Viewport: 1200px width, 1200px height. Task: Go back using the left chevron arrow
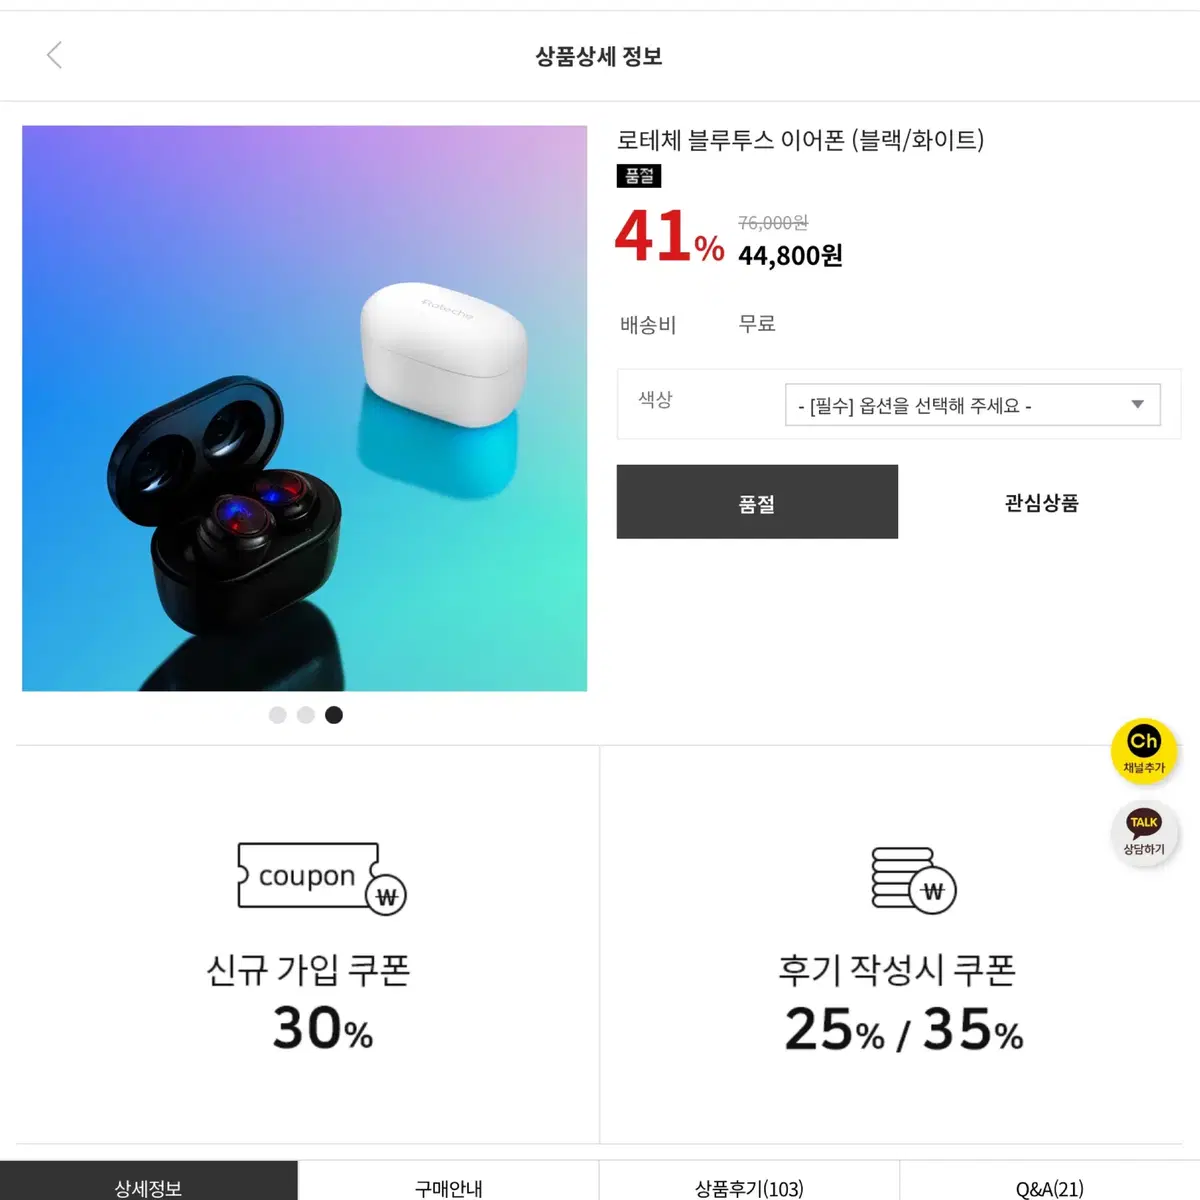[x=55, y=55]
